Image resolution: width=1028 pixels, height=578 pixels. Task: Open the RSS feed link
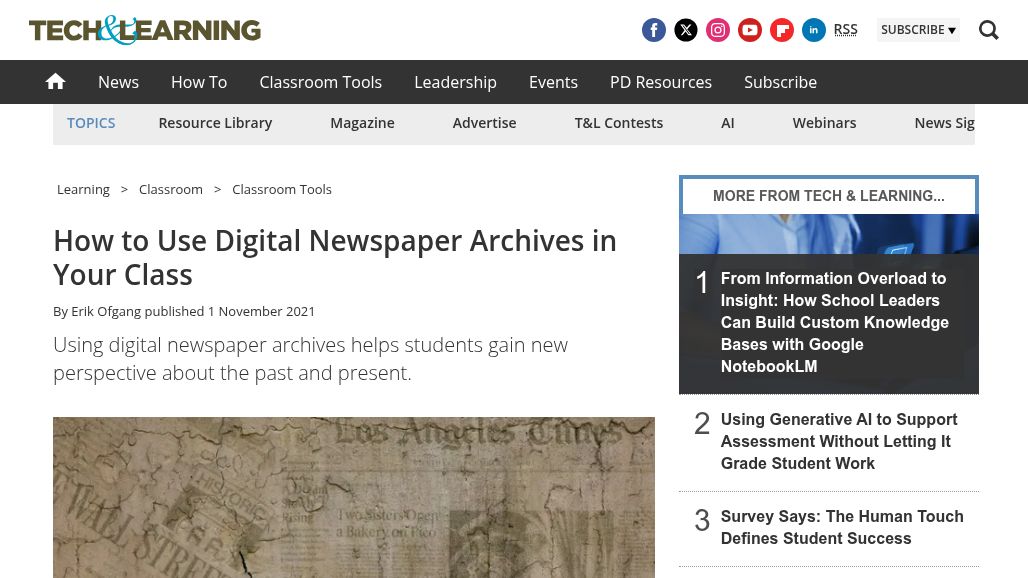(845, 30)
